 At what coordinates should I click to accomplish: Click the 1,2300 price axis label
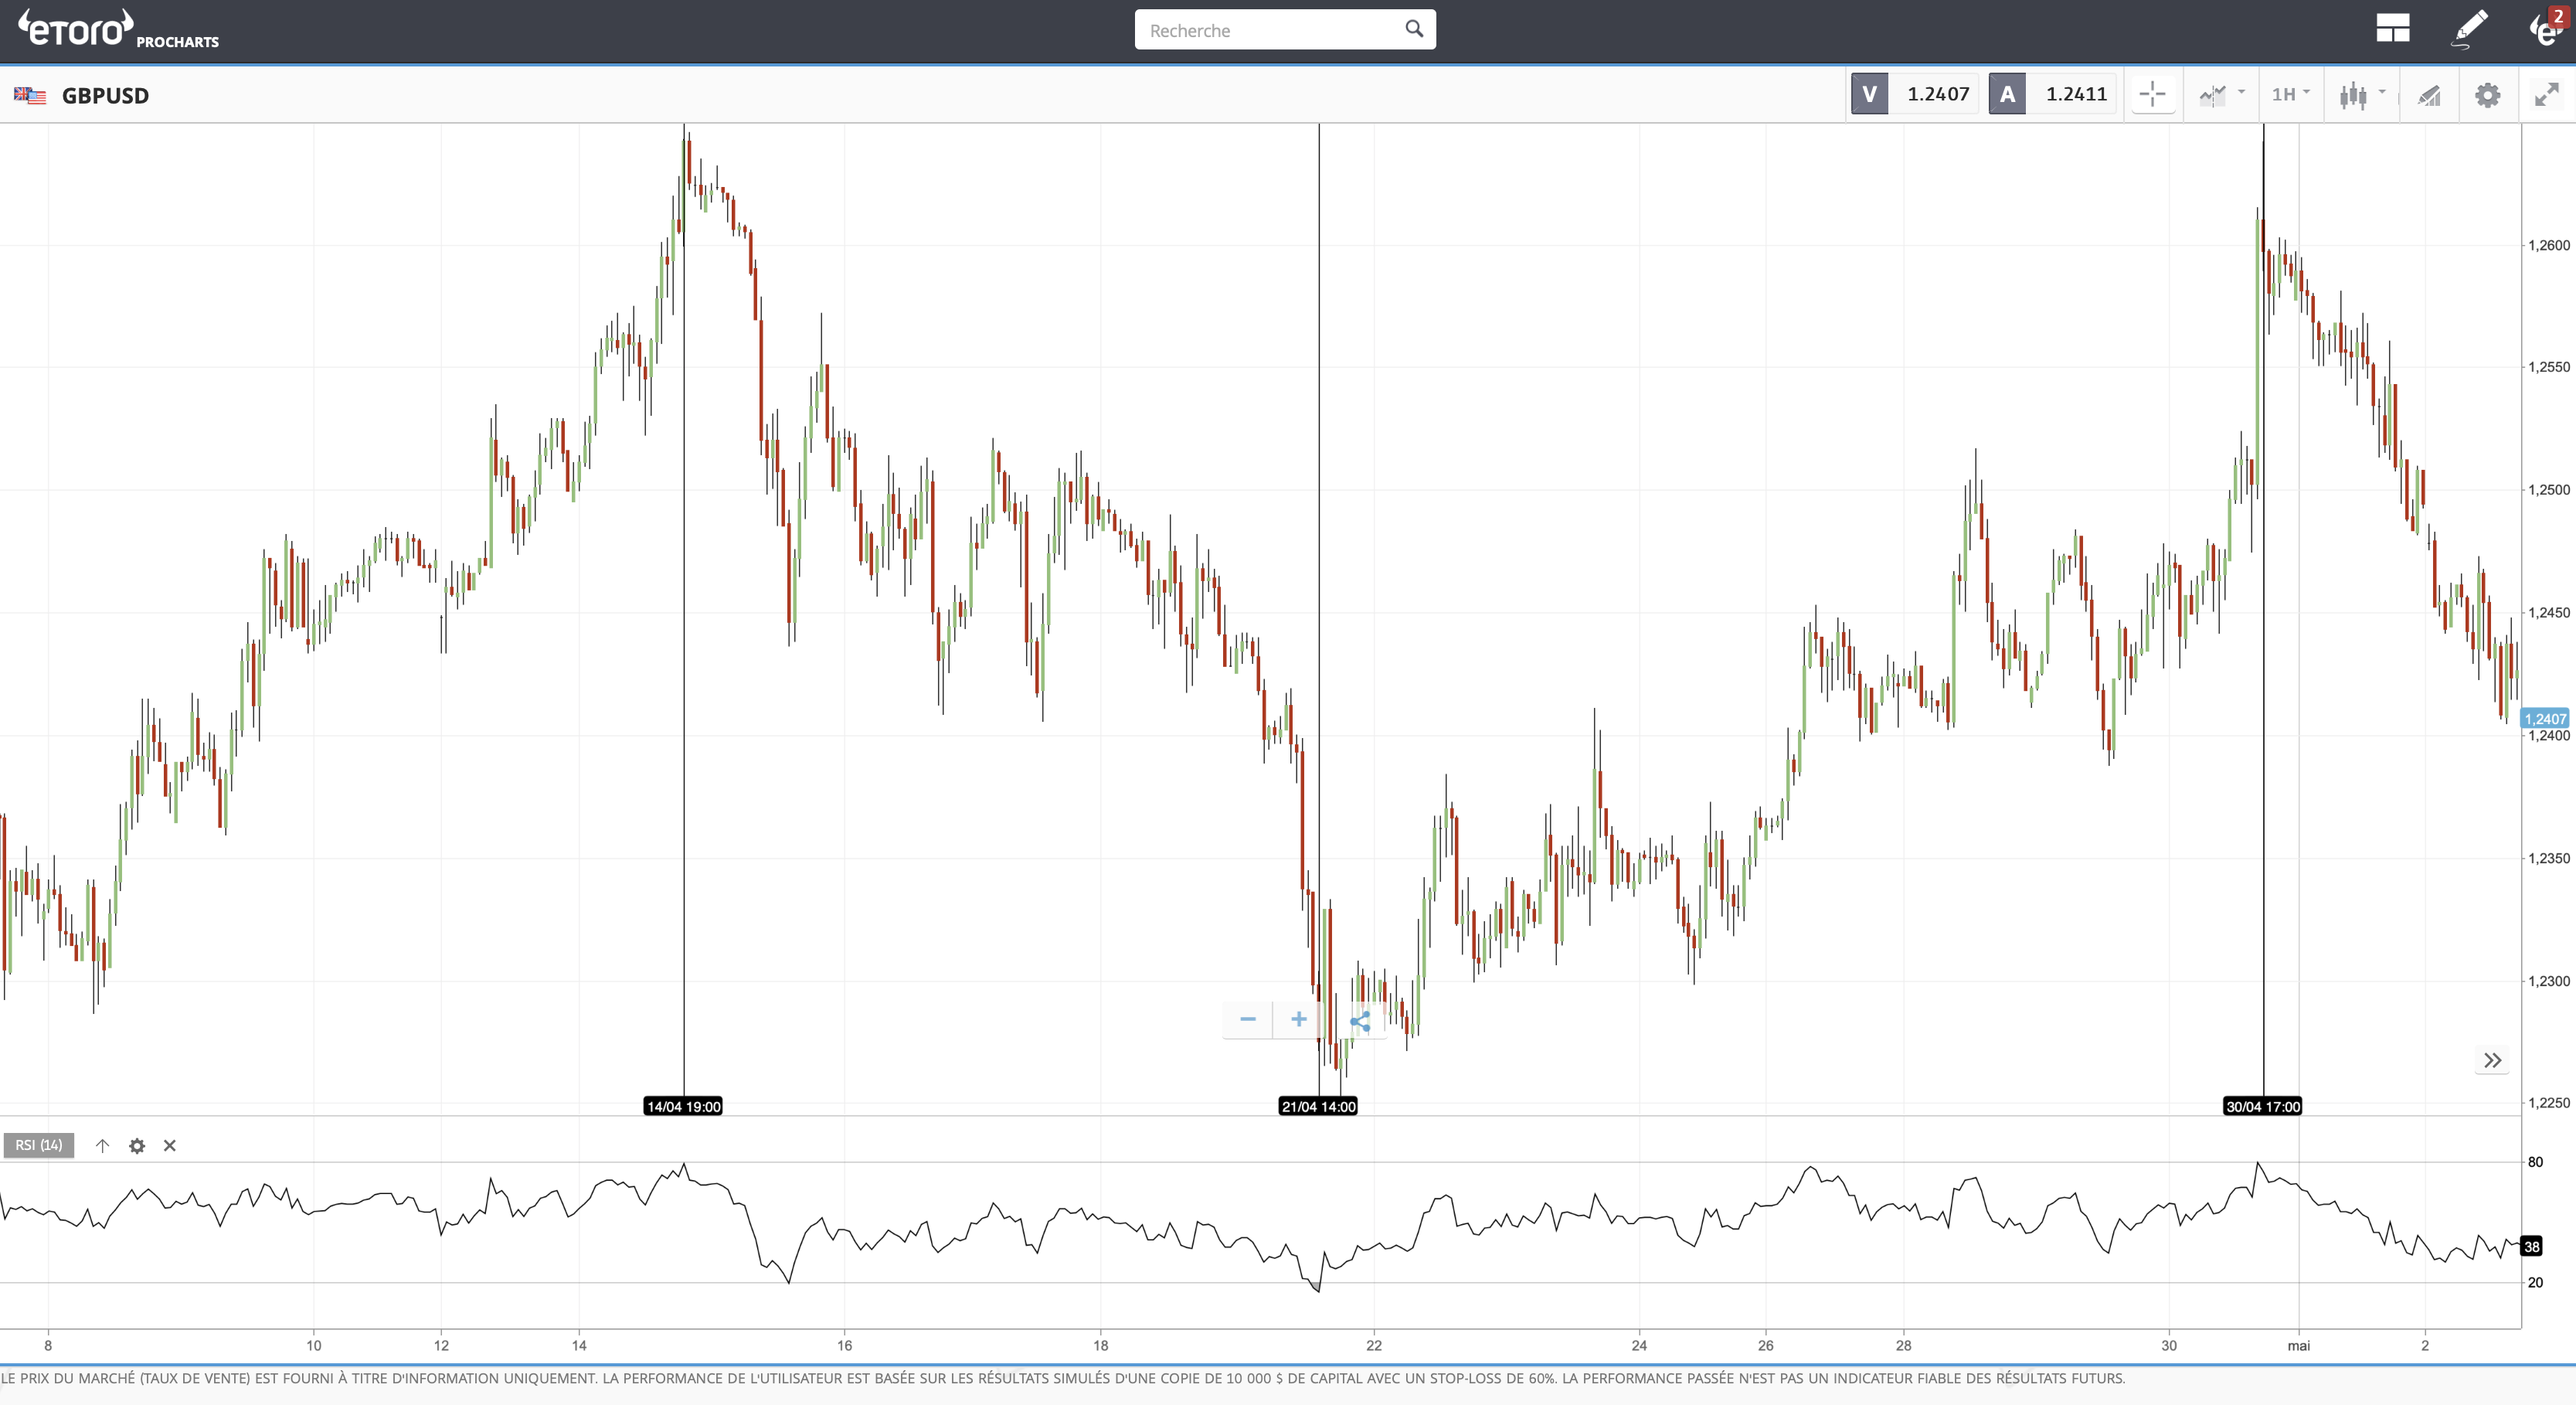(2548, 981)
